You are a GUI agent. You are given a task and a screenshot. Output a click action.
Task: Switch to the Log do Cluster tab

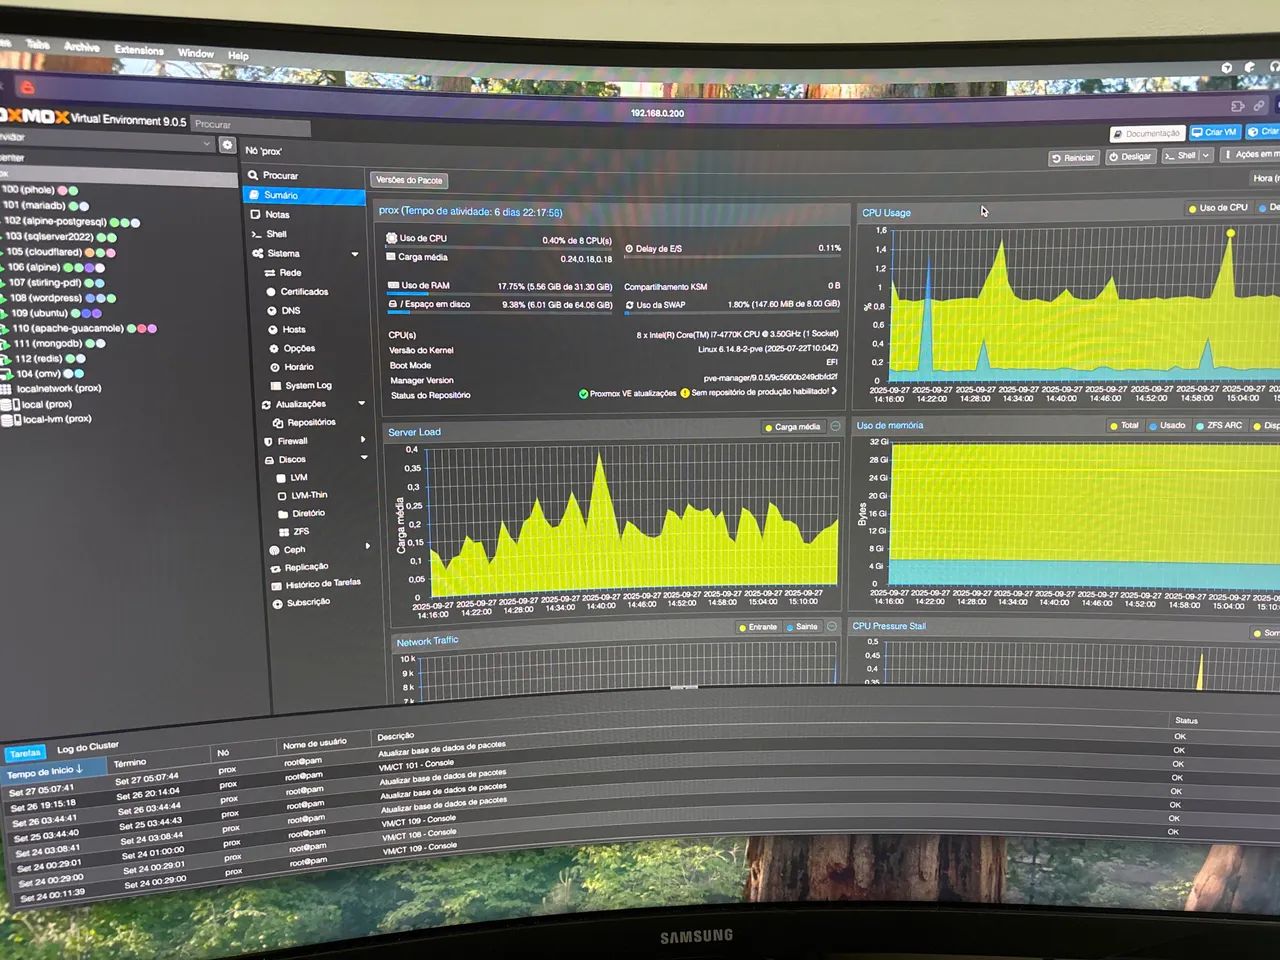coord(87,748)
